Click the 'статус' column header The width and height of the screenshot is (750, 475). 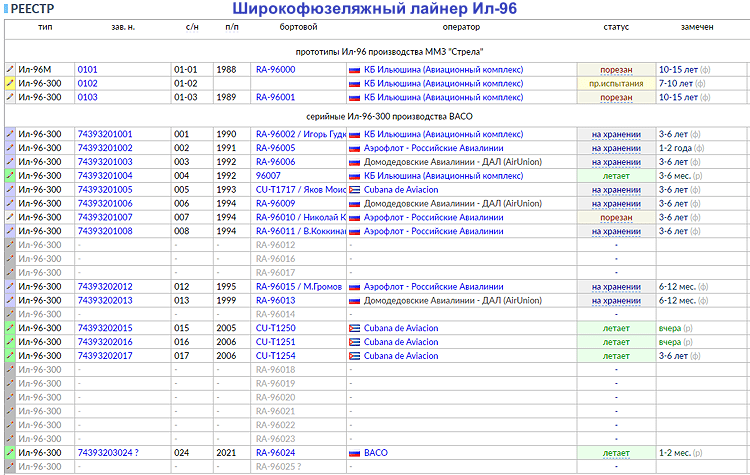pyautogui.click(x=616, y=27)
